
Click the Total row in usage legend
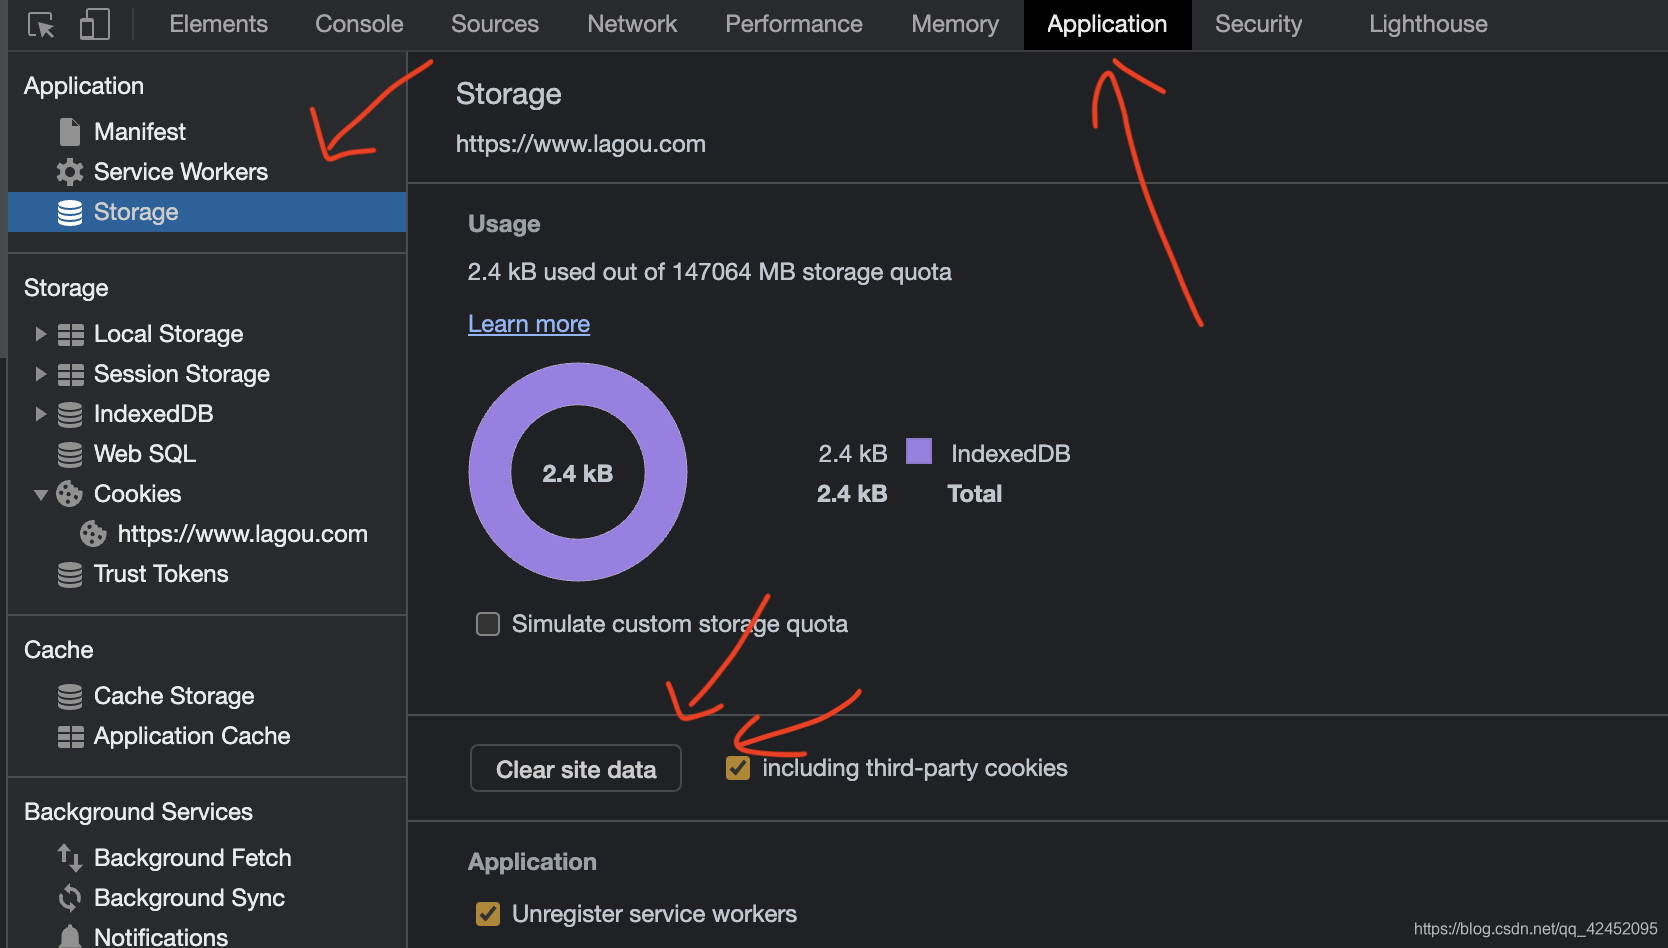point(910,494)
